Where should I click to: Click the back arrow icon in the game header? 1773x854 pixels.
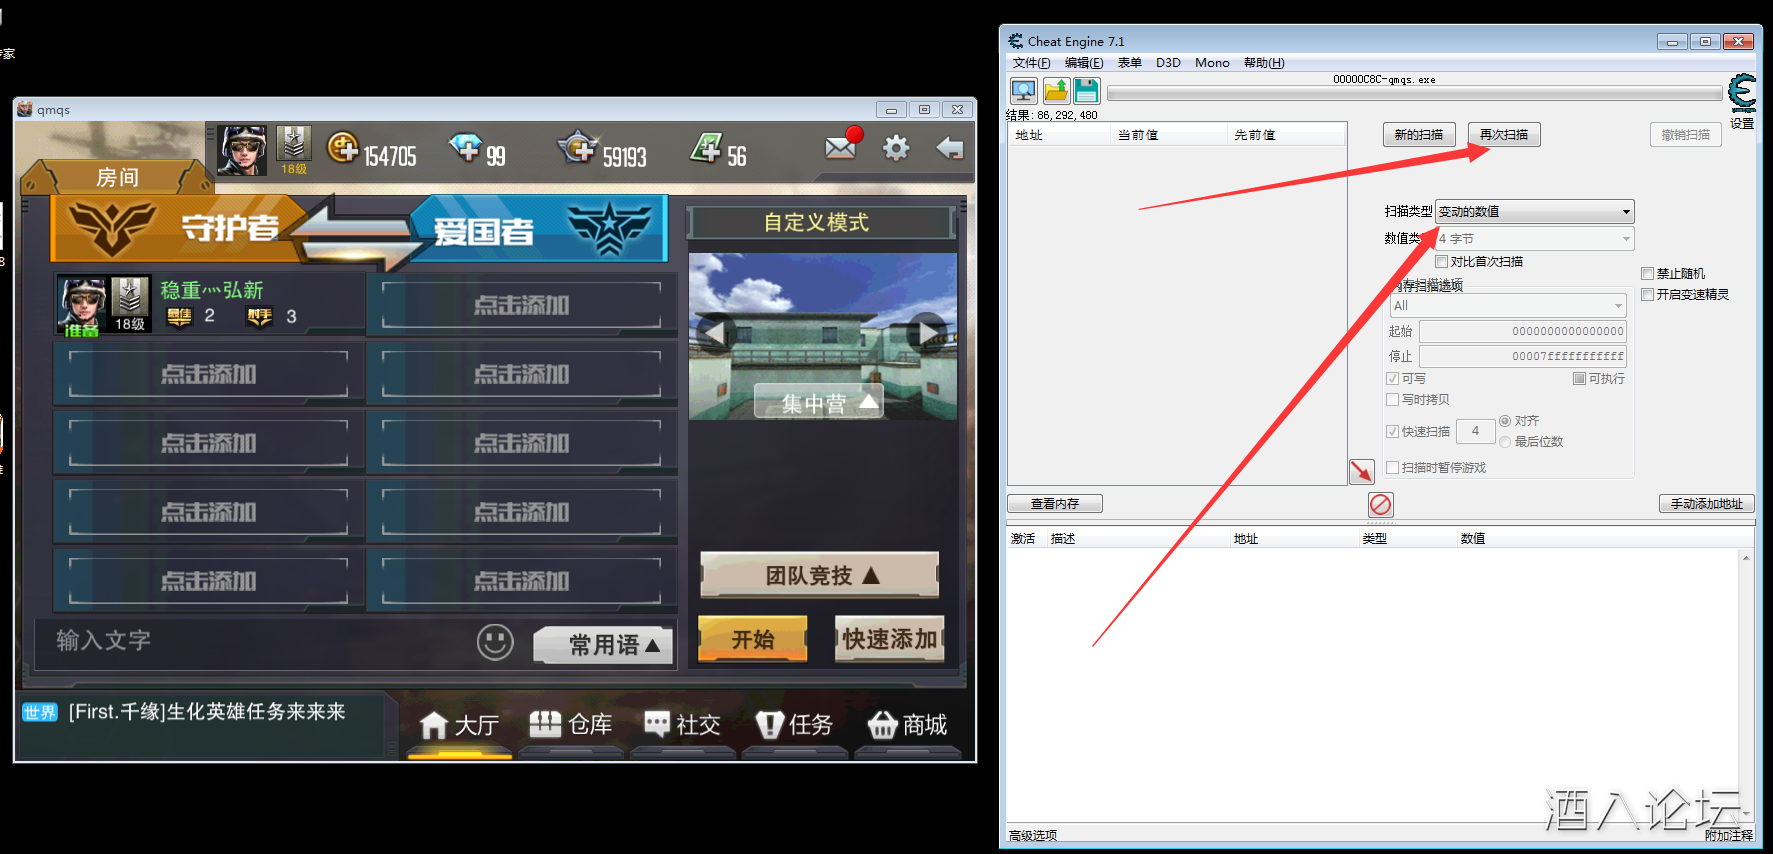949,148
